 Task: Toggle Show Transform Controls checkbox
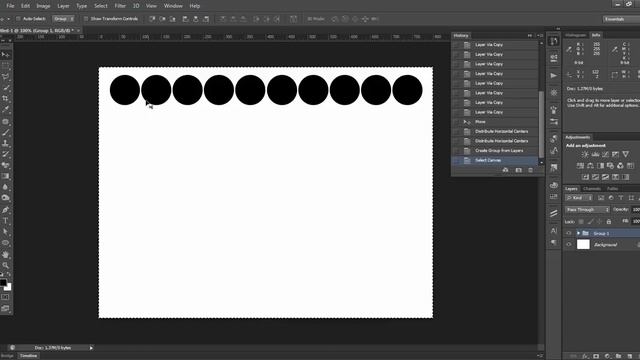[86, 19]
